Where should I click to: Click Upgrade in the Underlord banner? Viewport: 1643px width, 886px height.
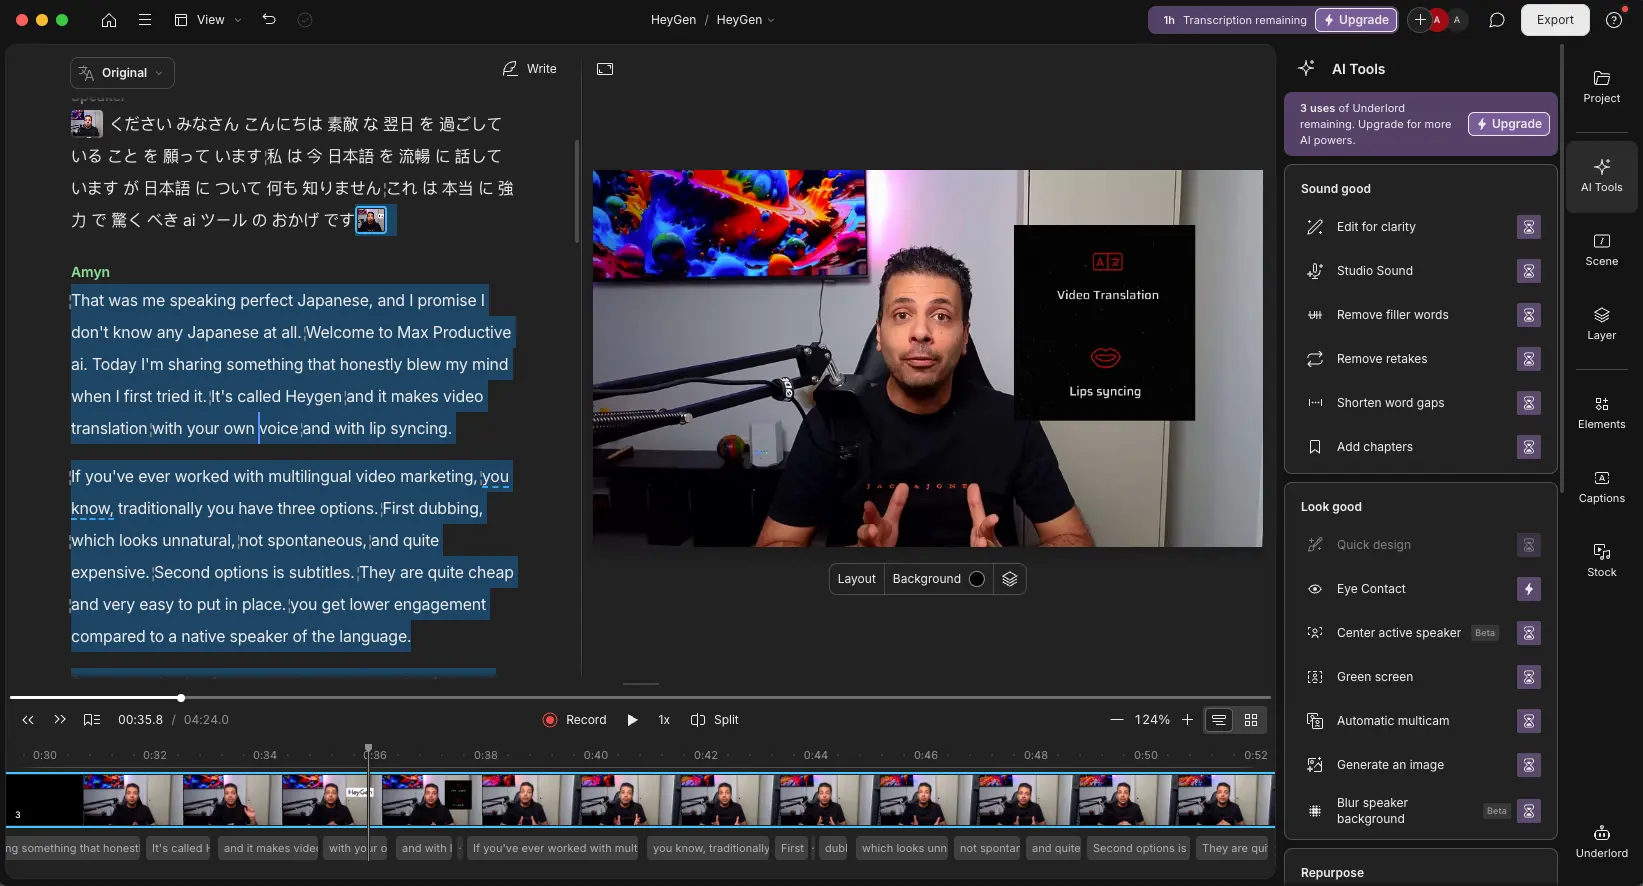tap(1509, 124)
